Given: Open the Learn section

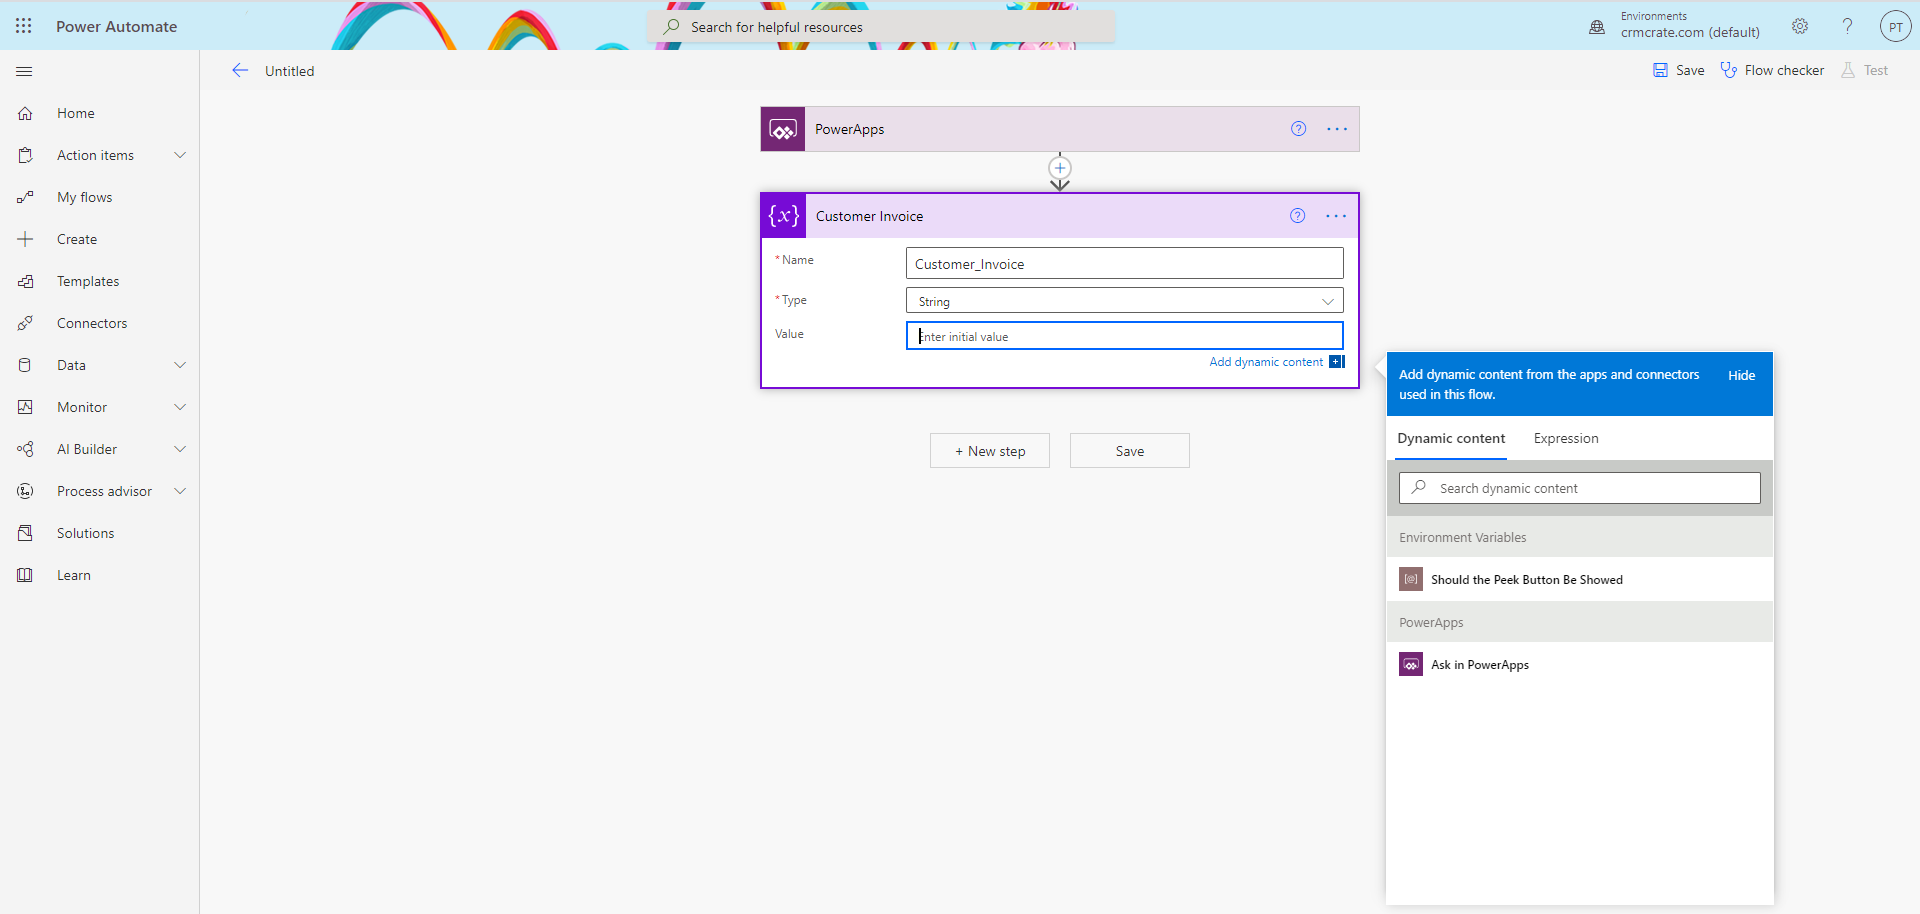Looking at the screenshot, I should click(73, 574).
